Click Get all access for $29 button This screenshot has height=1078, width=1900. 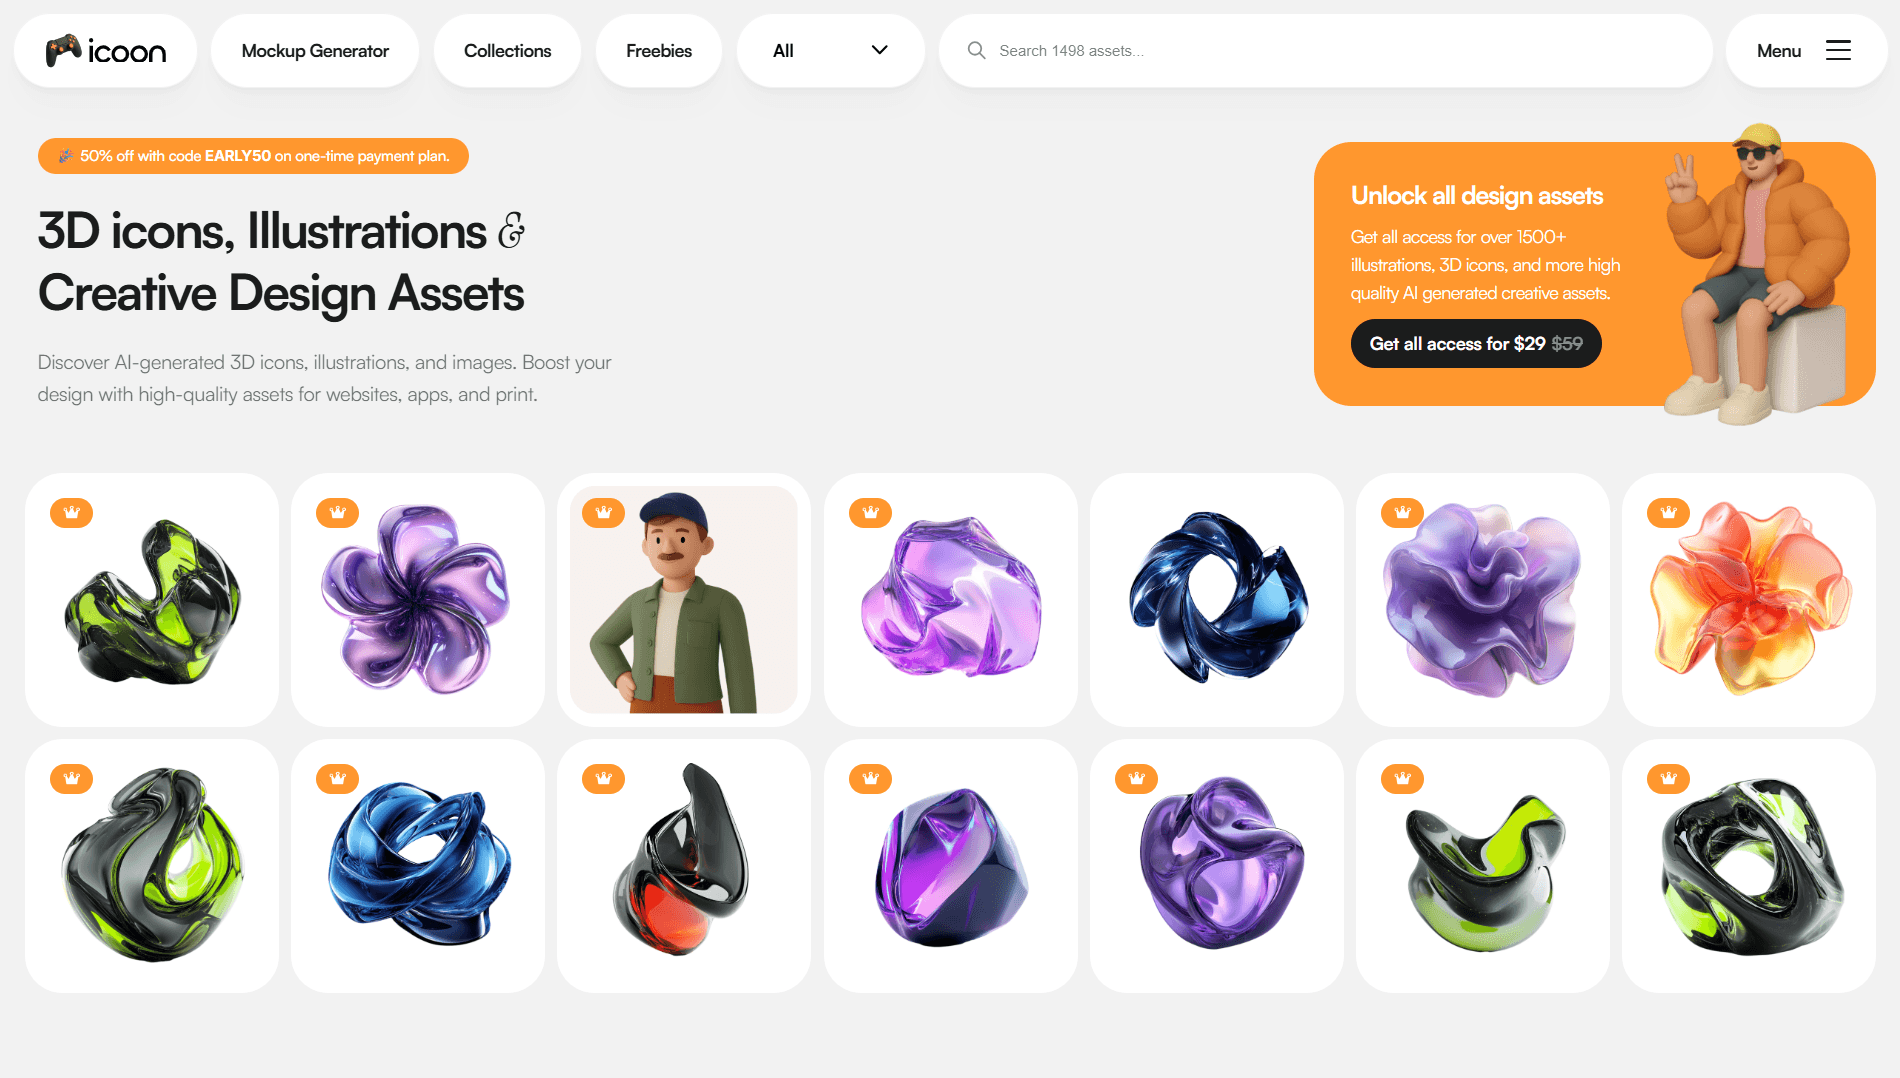tap(1476, 344)
